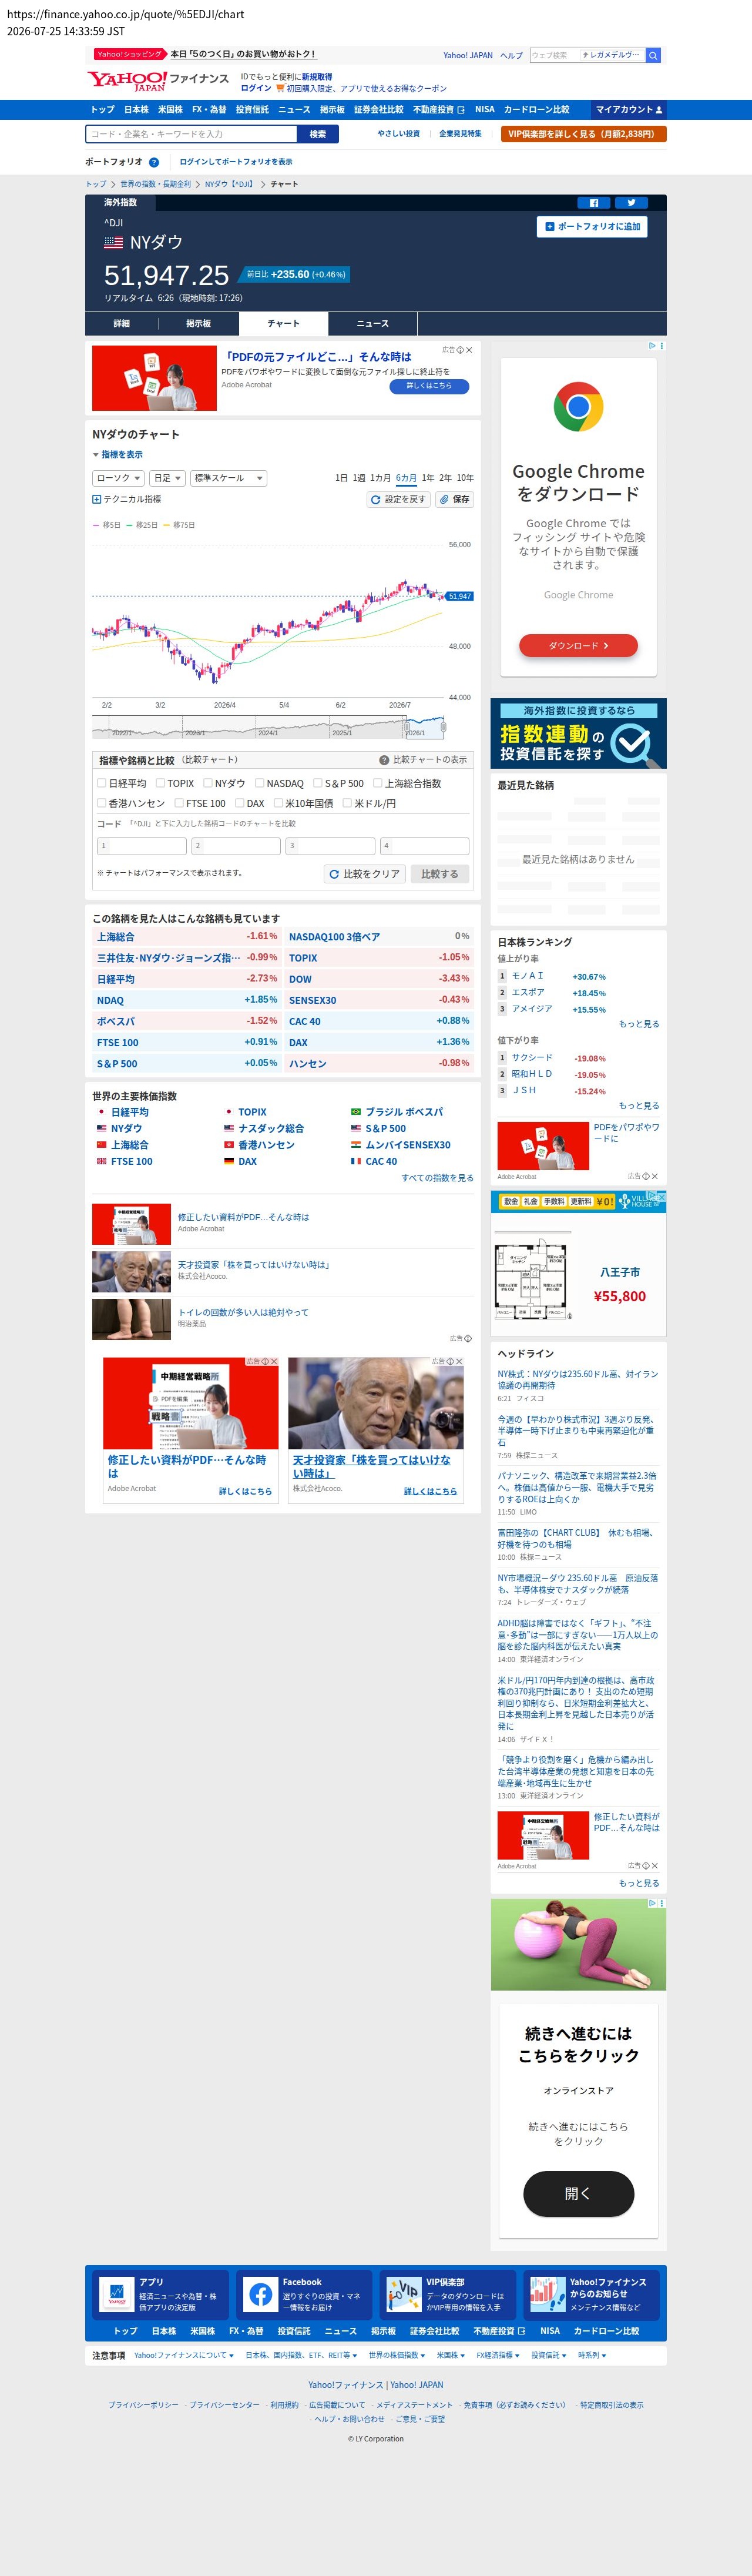Click the 設定を戻す button

398,499
